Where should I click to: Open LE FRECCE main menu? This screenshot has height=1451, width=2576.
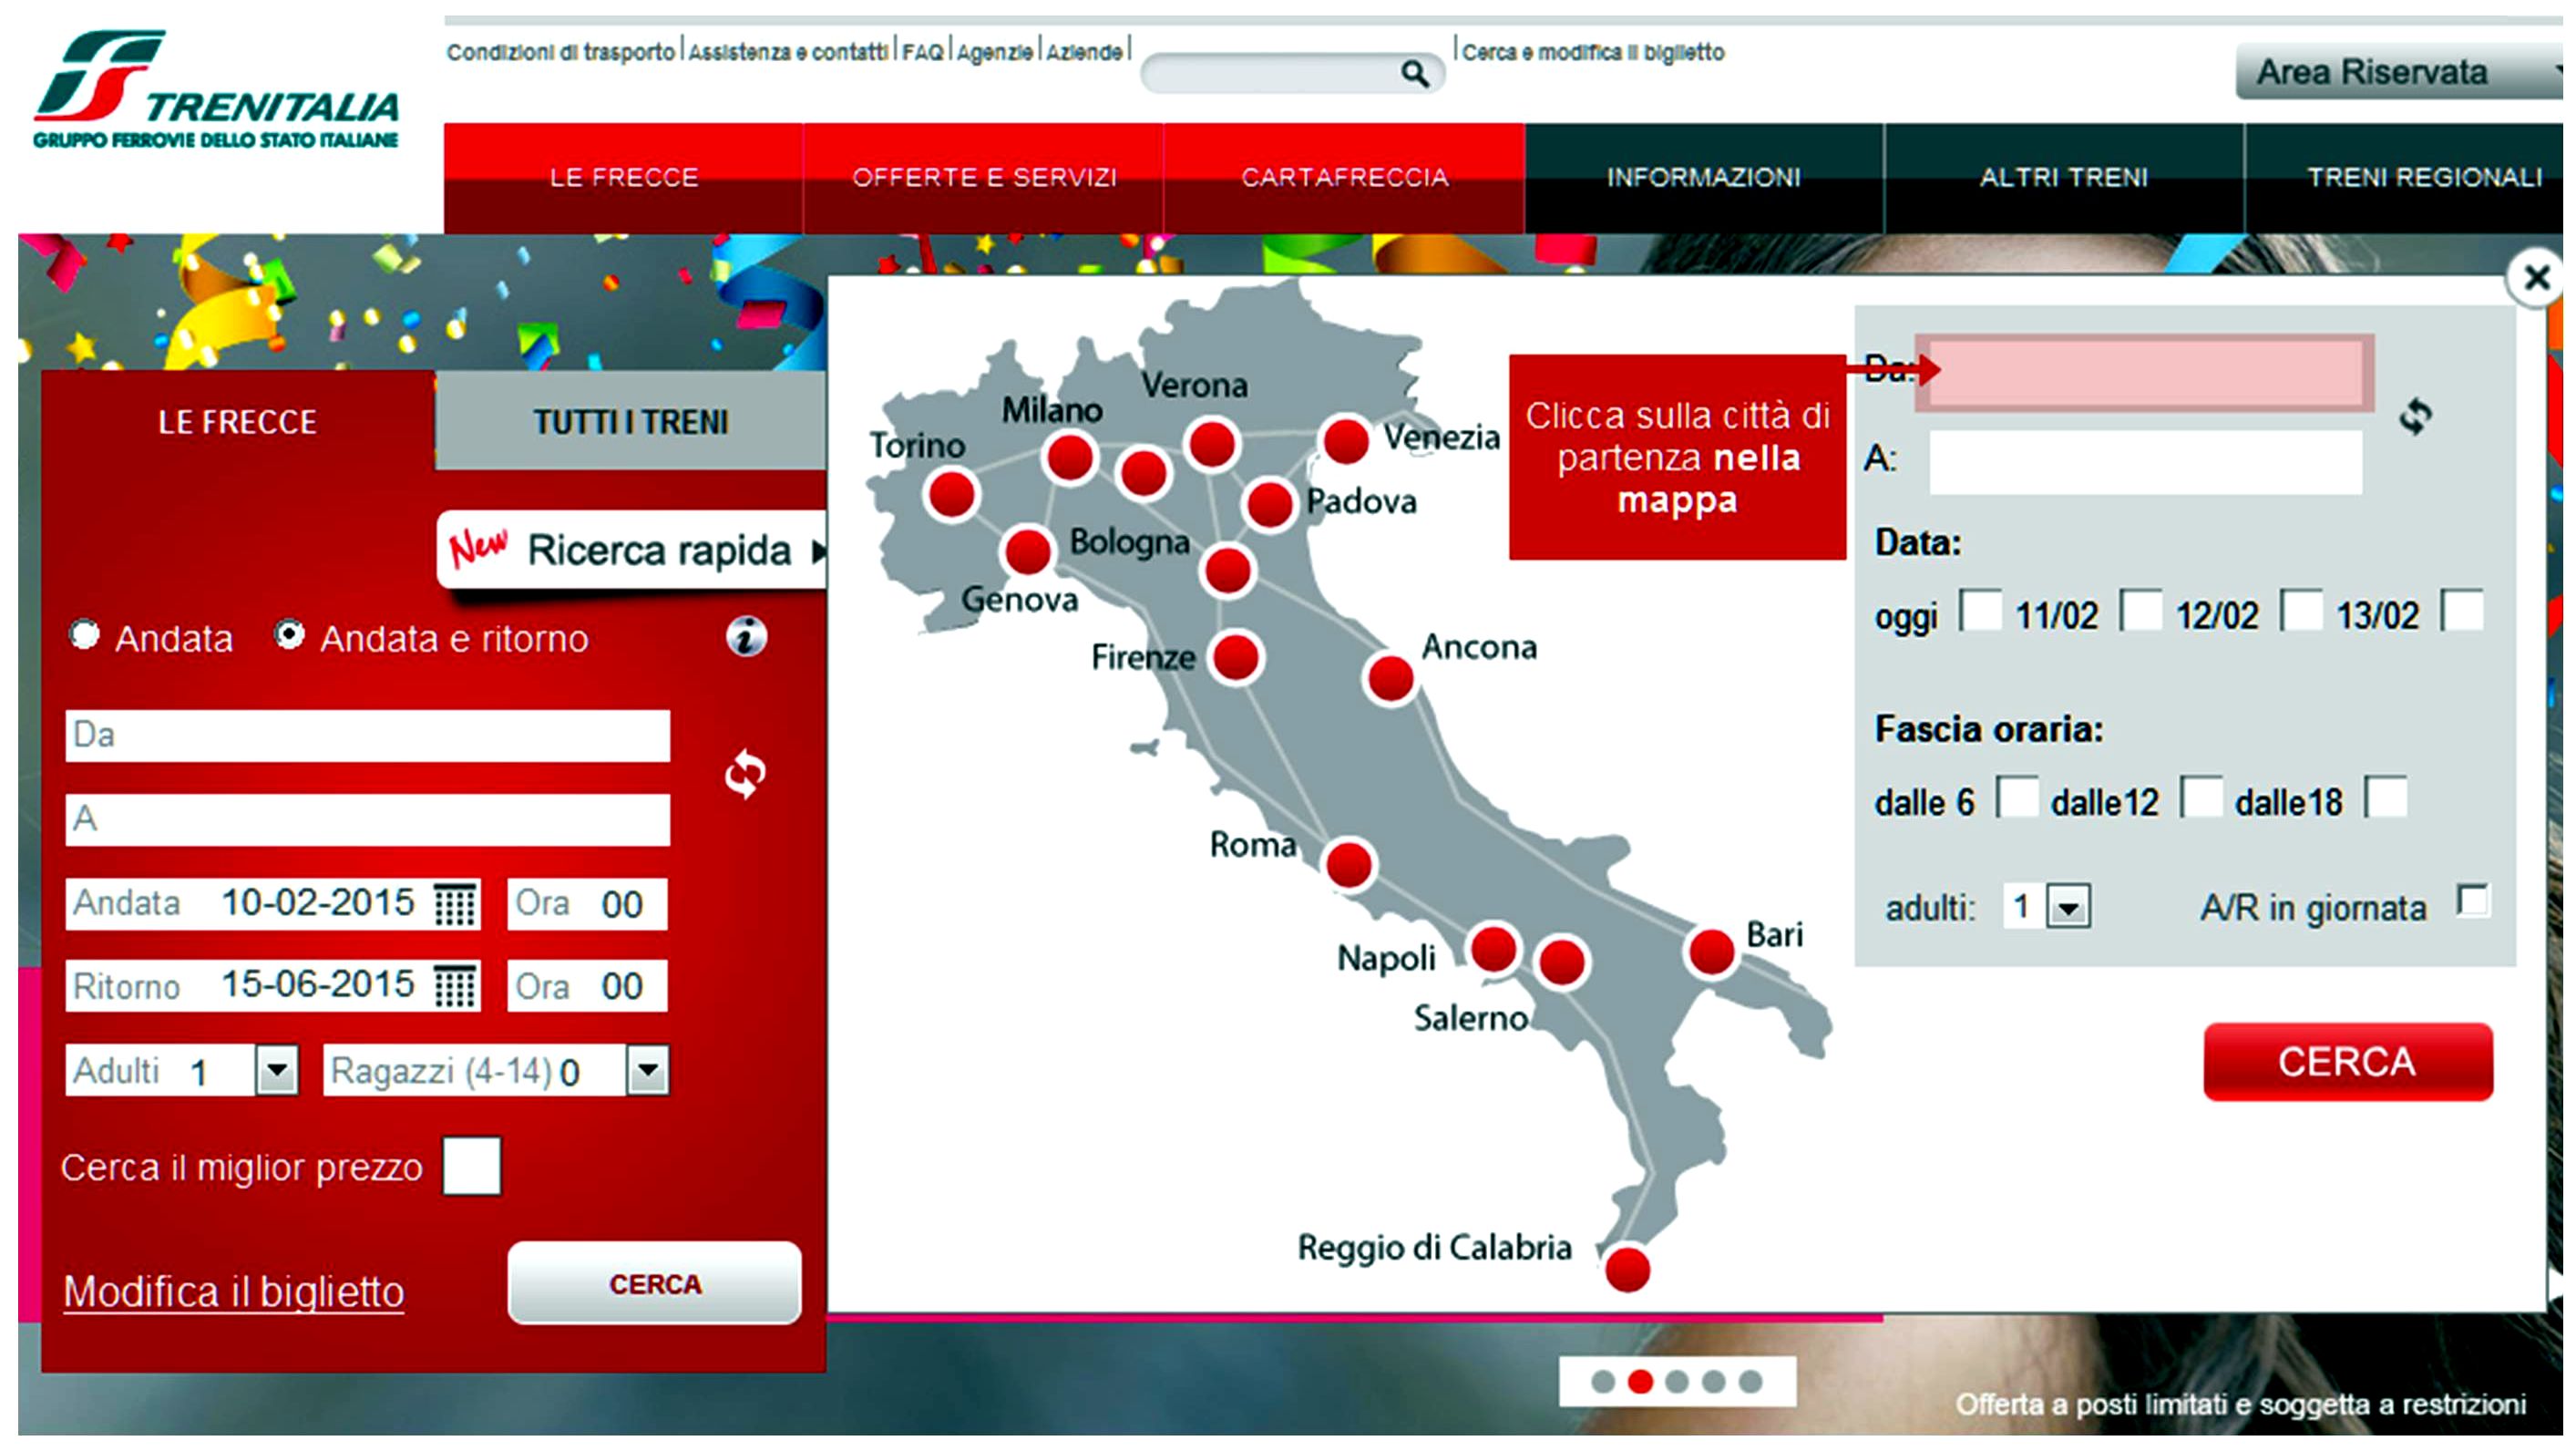click(624, 178)
